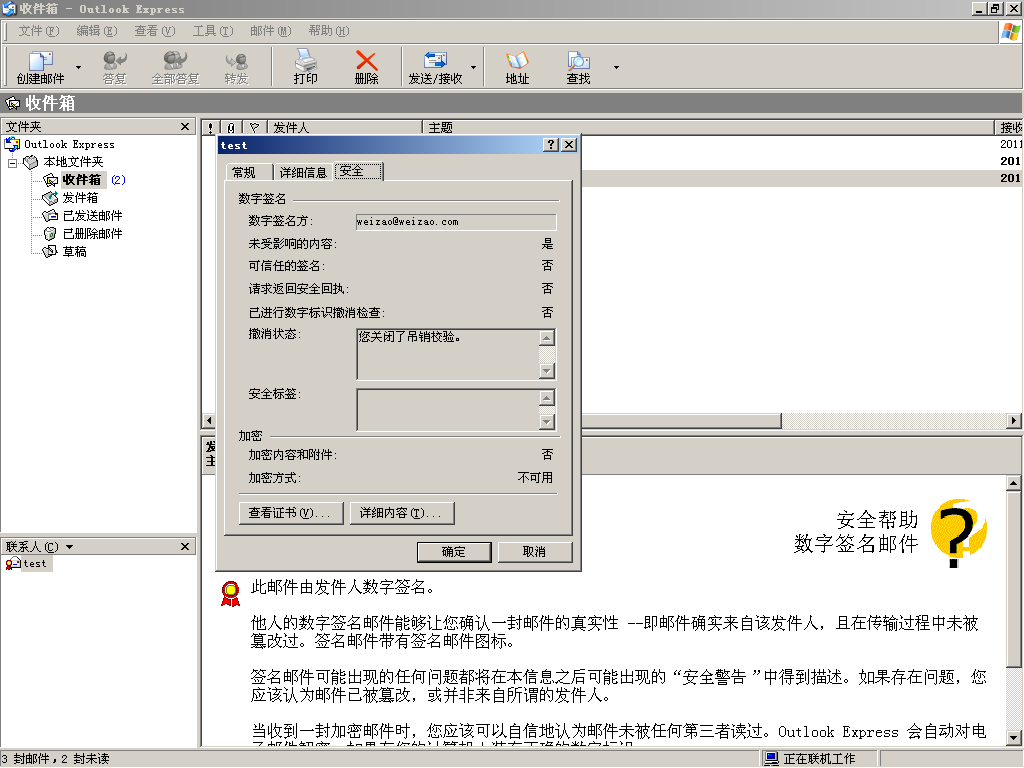Click down arrow of 撤消状态 text box scrollbar
Viewport: 1024px width, 768px height.
[x=547, y=371]
